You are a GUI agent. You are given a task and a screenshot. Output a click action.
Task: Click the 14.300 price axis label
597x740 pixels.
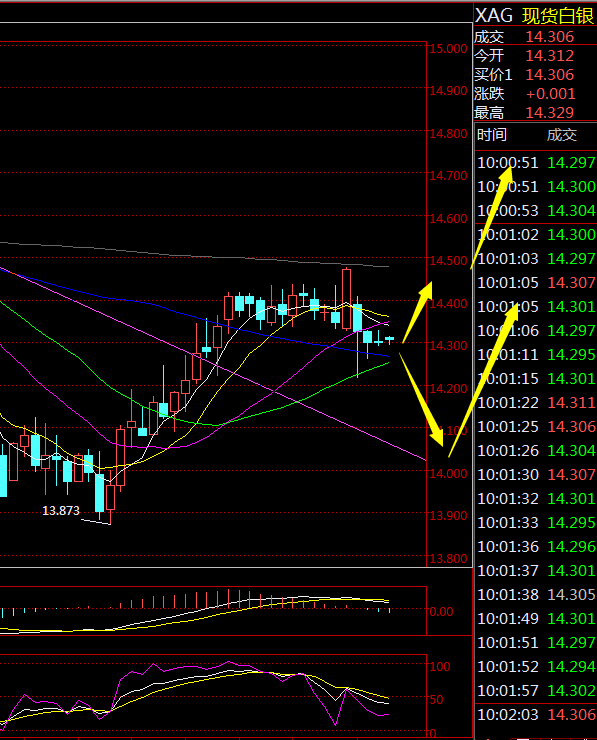click(448, 346)
